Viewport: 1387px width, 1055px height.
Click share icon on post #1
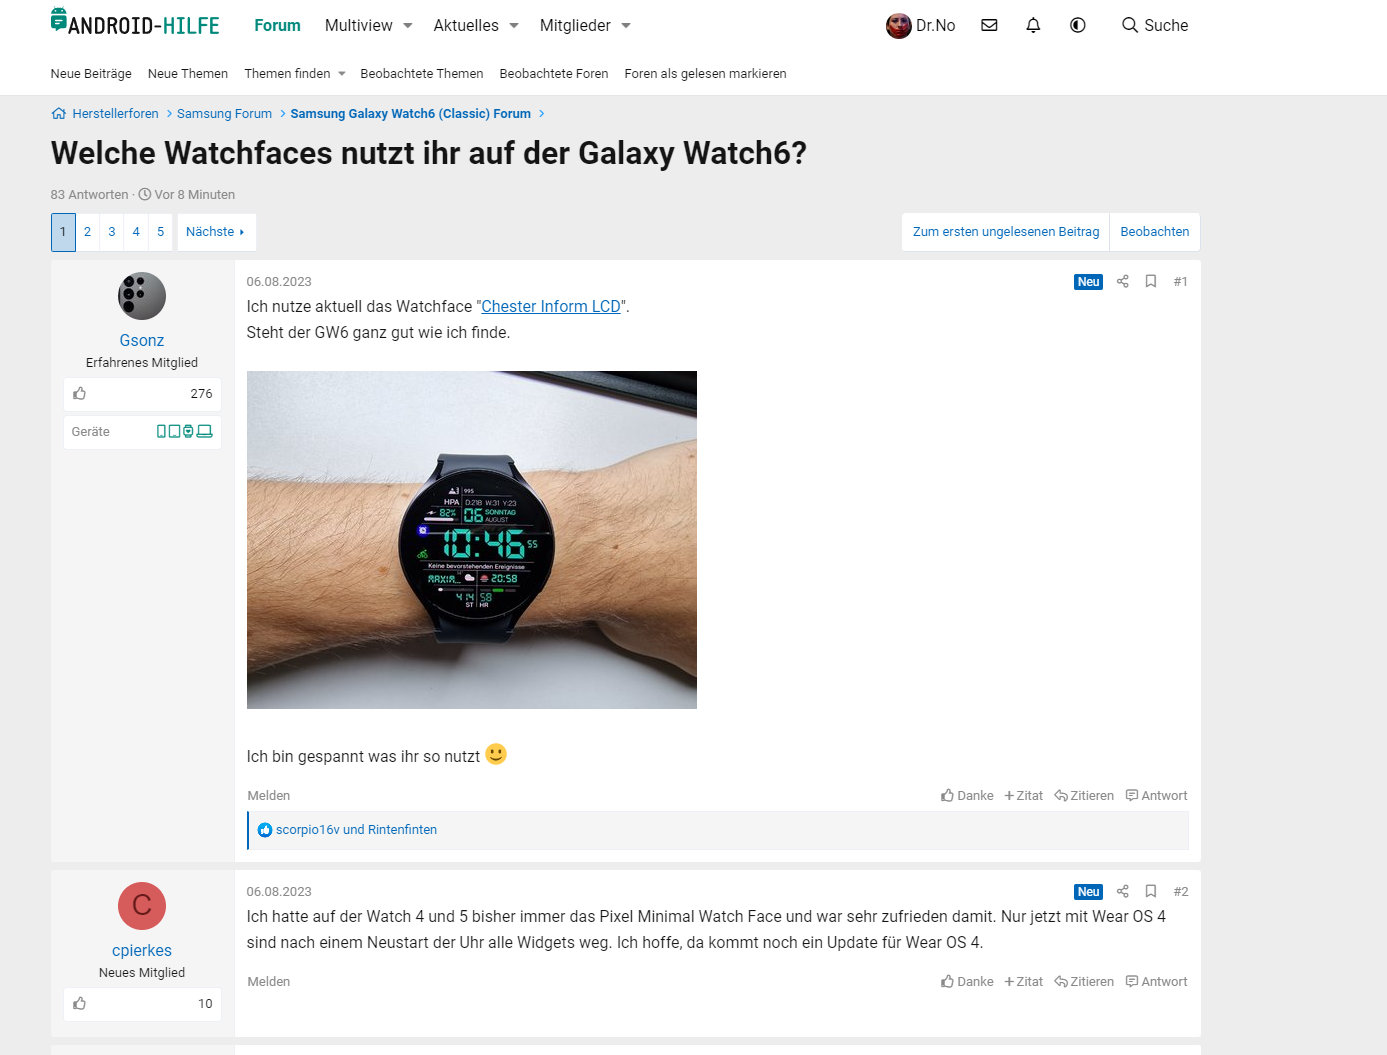tap(1123, 281)
